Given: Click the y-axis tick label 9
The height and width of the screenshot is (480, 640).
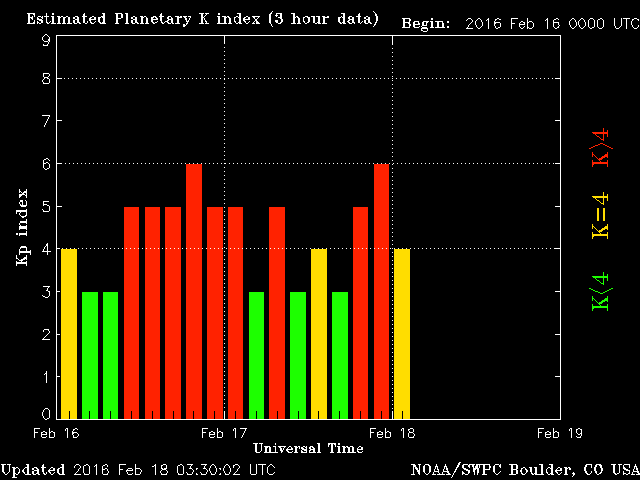Looking at the screenshot, I should point(46,40).
